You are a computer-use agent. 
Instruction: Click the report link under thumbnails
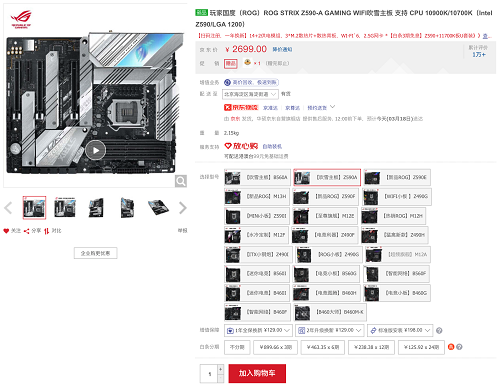[x=182, y=230]
